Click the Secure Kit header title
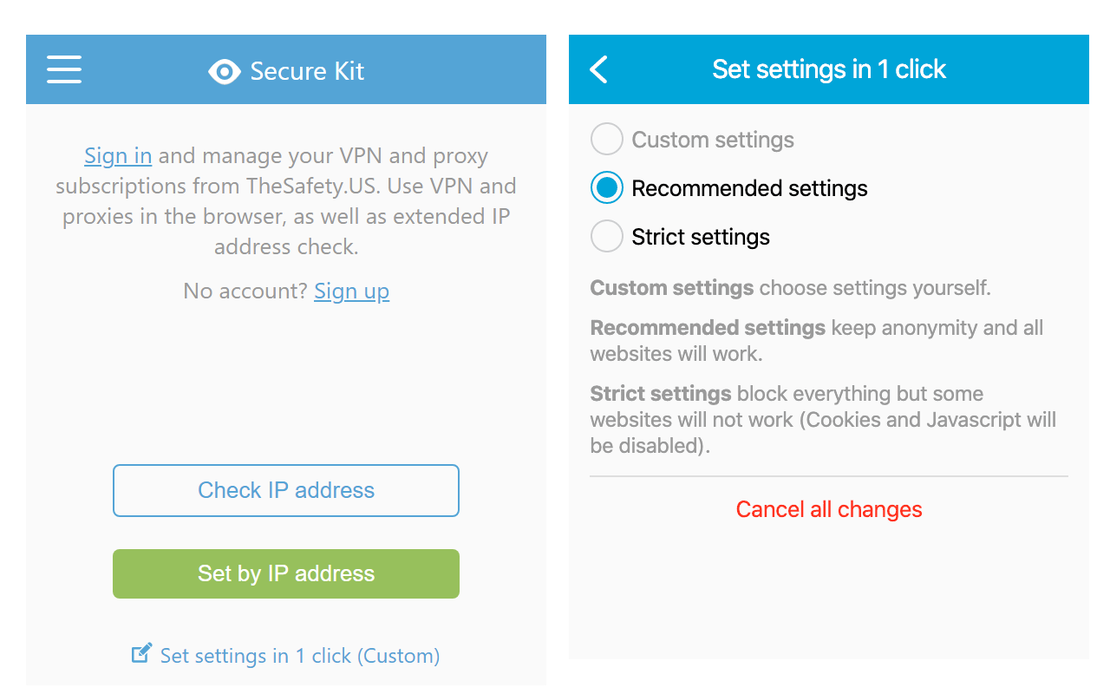 pos(306,71)
